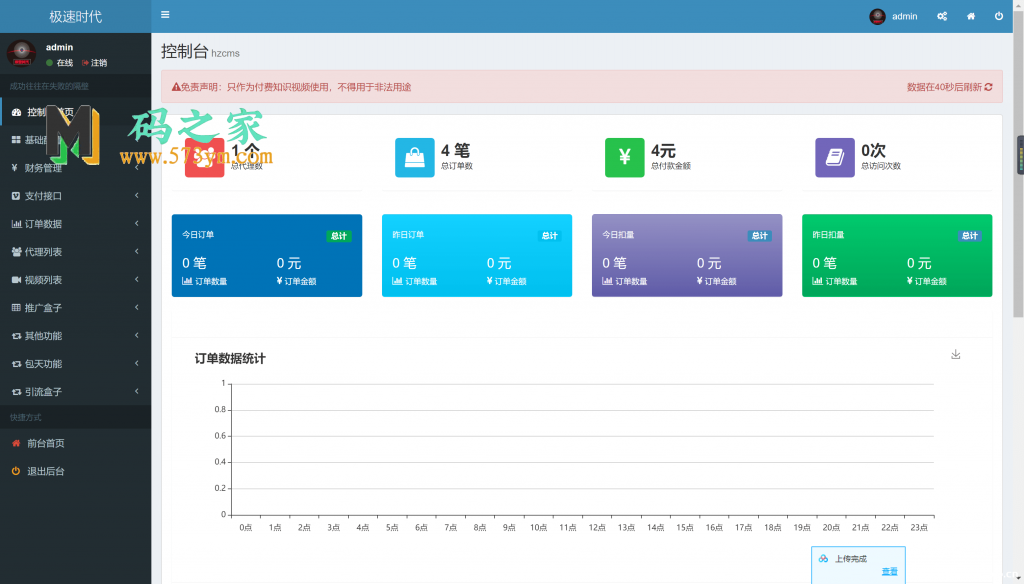
Task: Open 支付接口 menu in sidebar
Action: coord(75,196)
